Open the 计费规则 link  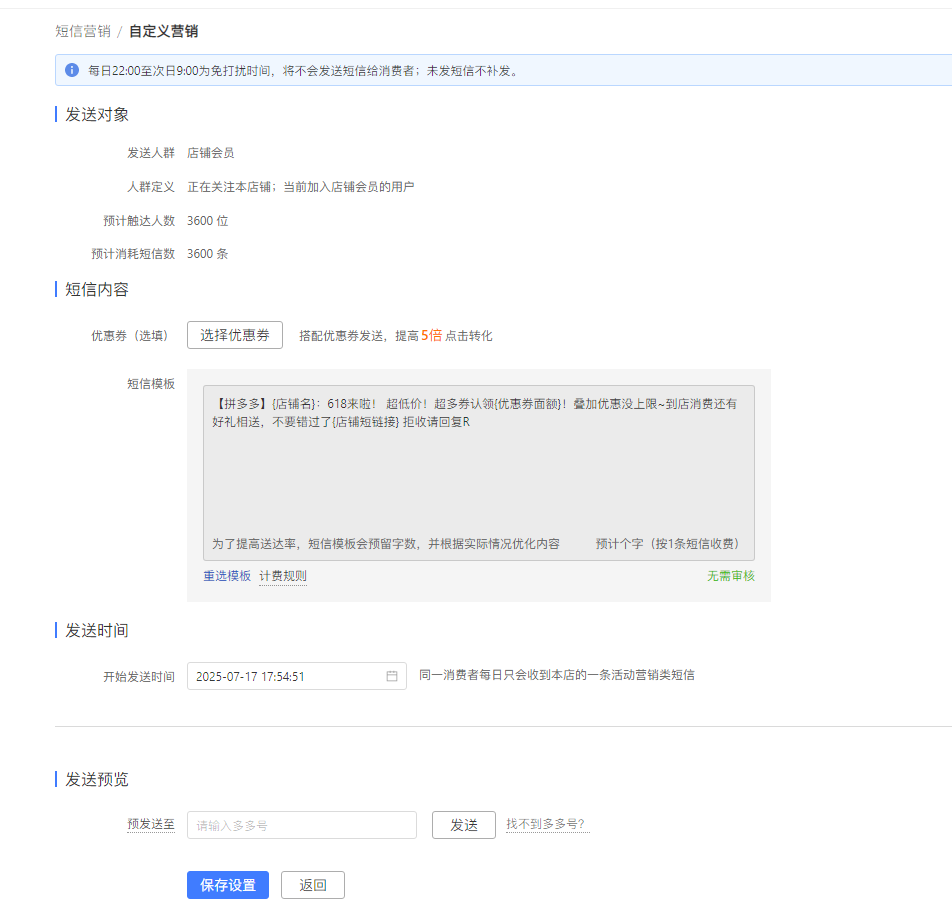coord(283,576)
